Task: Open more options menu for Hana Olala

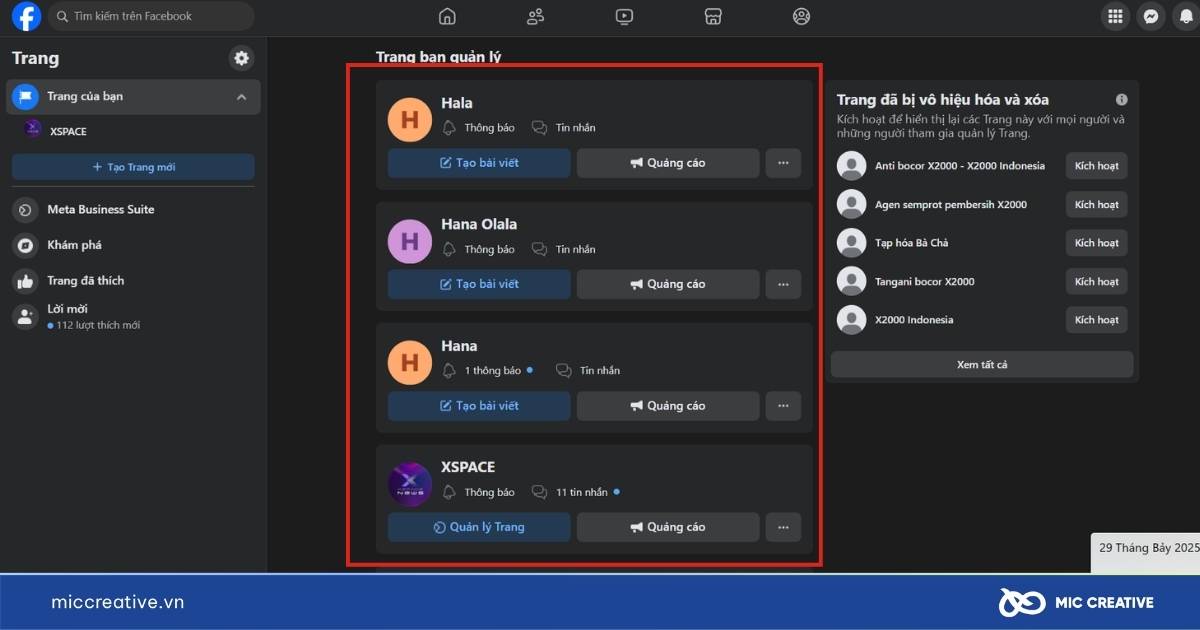Action: (x=783, y=284)
